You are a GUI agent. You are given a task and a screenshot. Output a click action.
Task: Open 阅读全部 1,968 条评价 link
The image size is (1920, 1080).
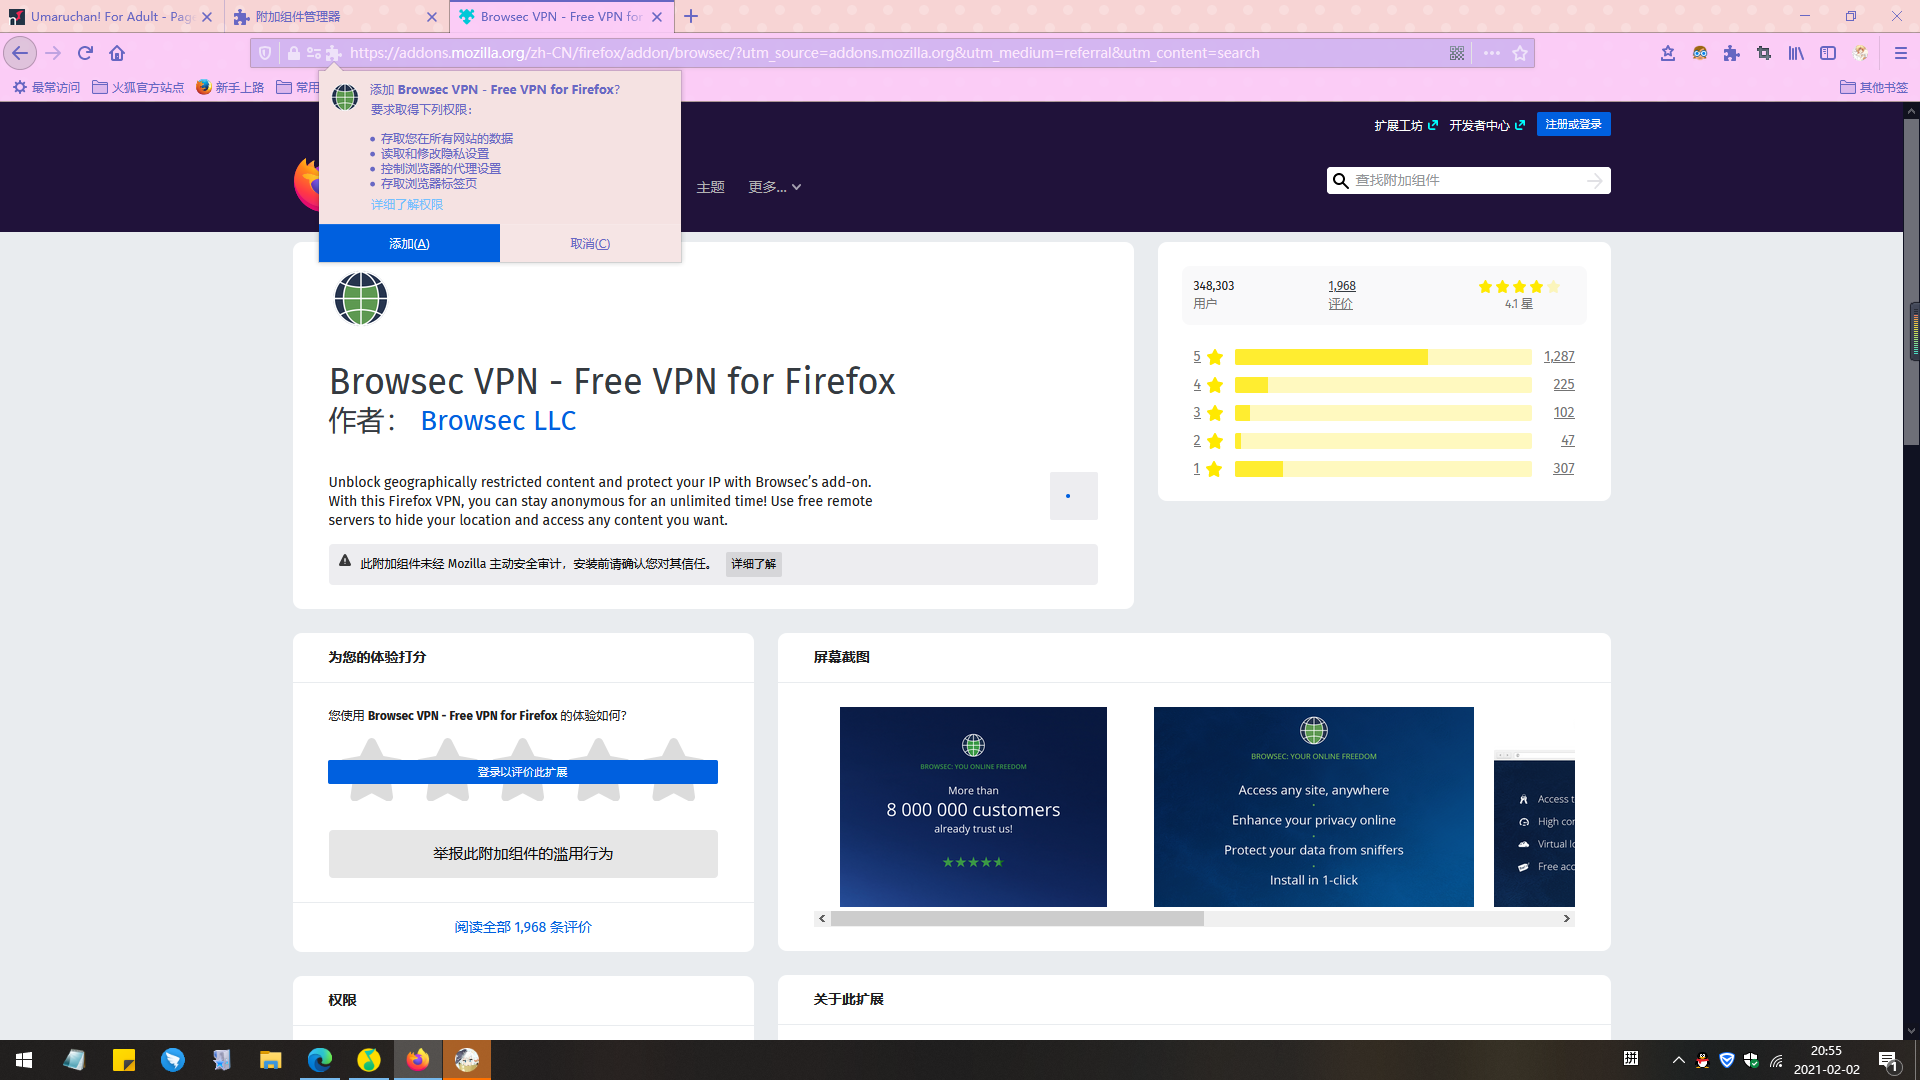[x=523, y=927]
